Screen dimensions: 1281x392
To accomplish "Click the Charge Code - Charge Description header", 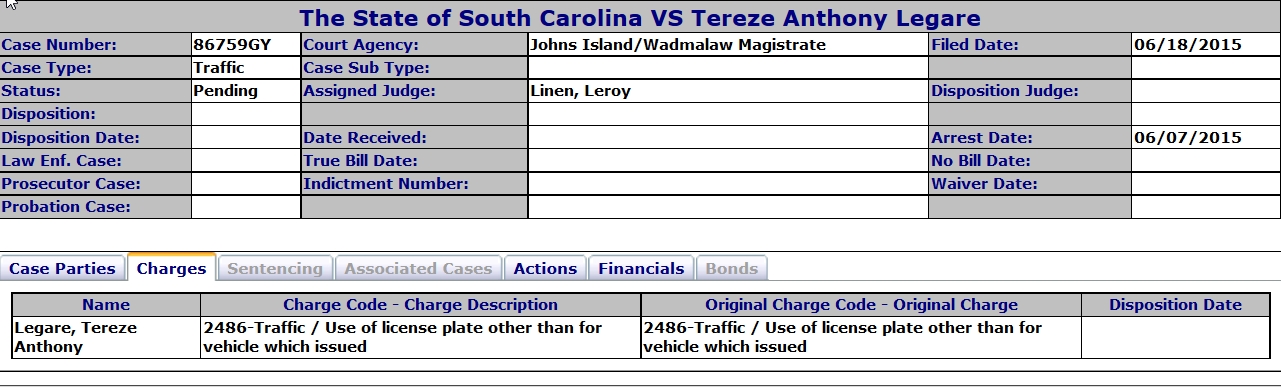I will [421, 305].
